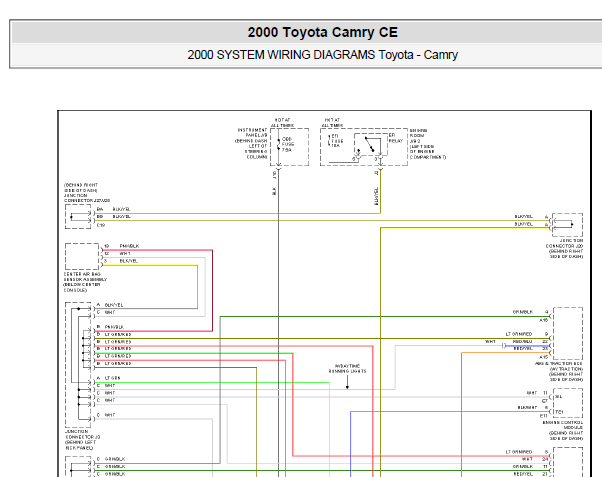
Task: Click the CENTER AIR BAG SENSOR ASSEMBLY label
Action: point(85,282)
